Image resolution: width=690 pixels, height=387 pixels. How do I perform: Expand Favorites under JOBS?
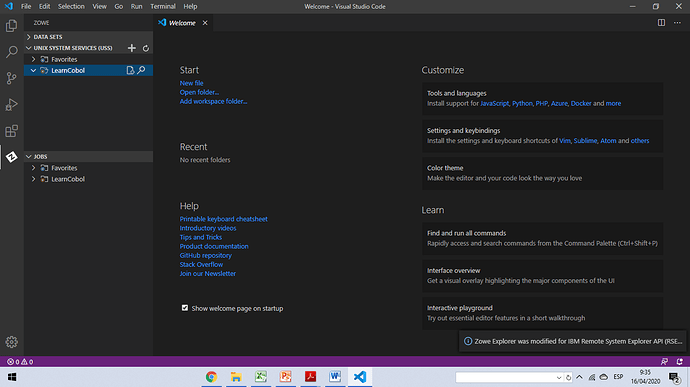[x=33, y=168]
